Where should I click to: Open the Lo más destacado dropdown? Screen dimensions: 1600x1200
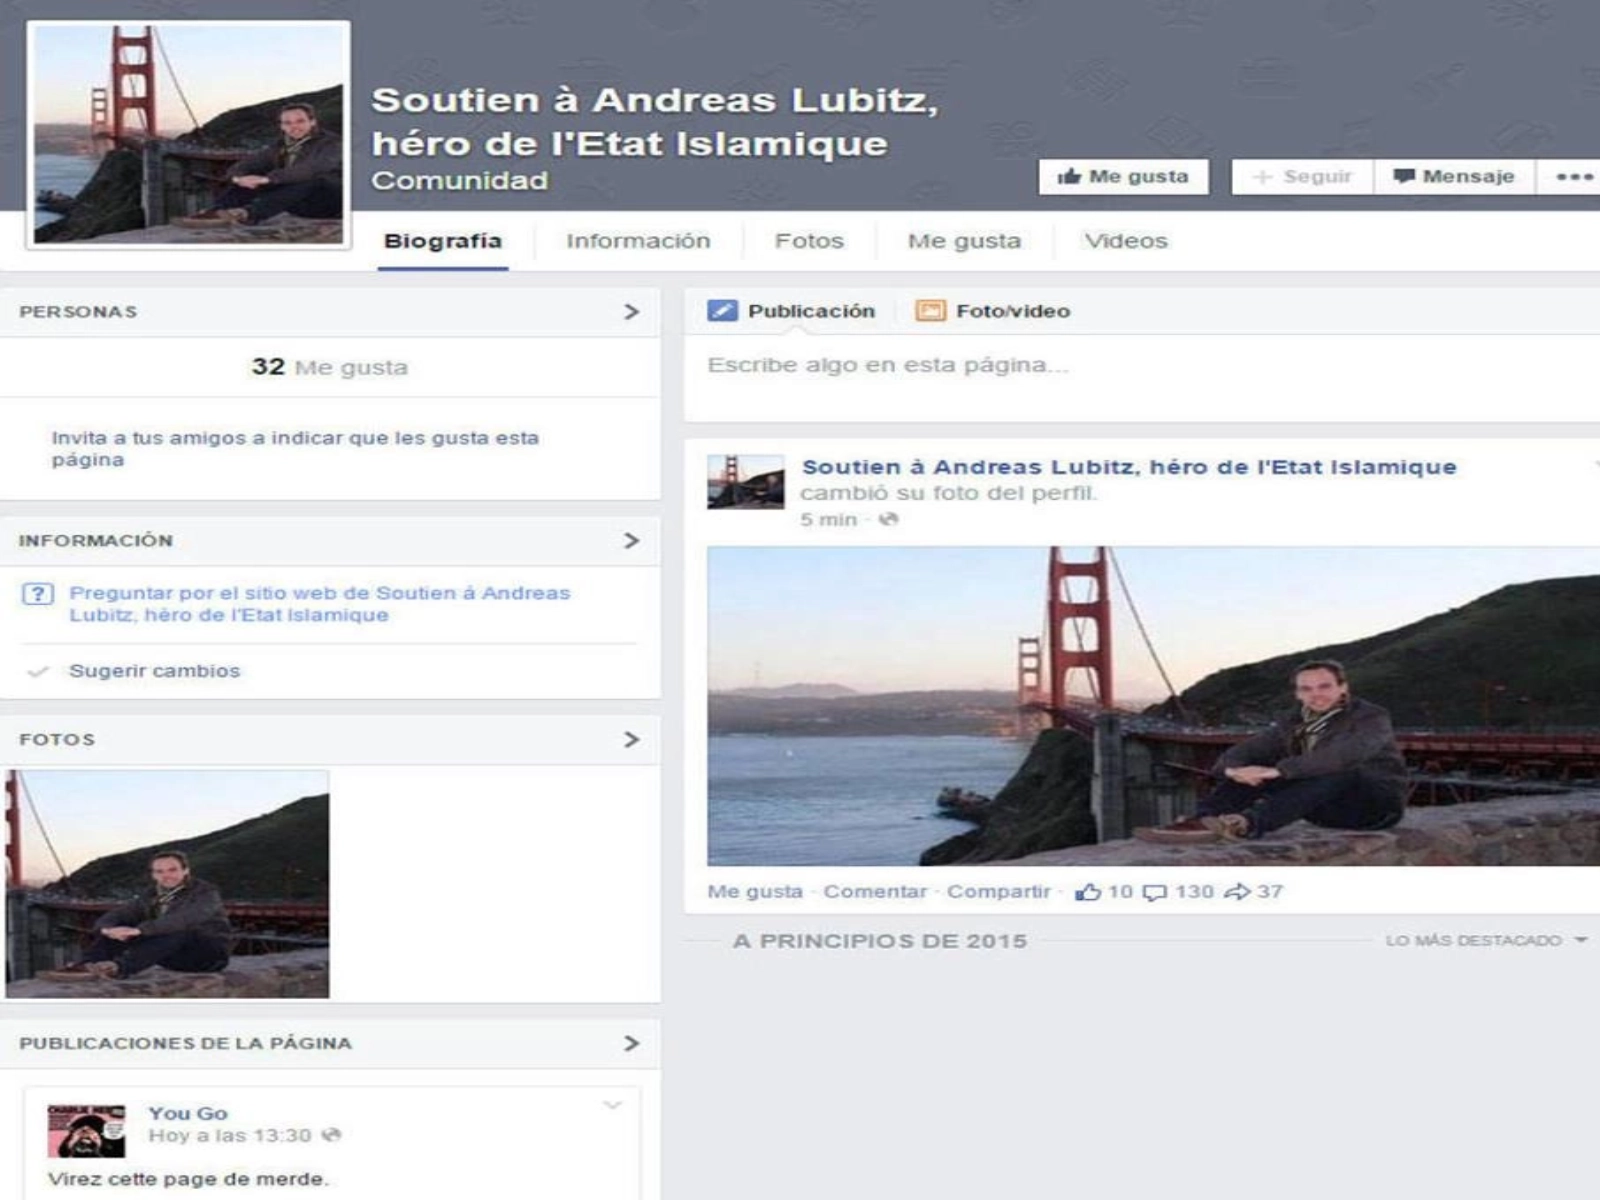coord(1485,941)
